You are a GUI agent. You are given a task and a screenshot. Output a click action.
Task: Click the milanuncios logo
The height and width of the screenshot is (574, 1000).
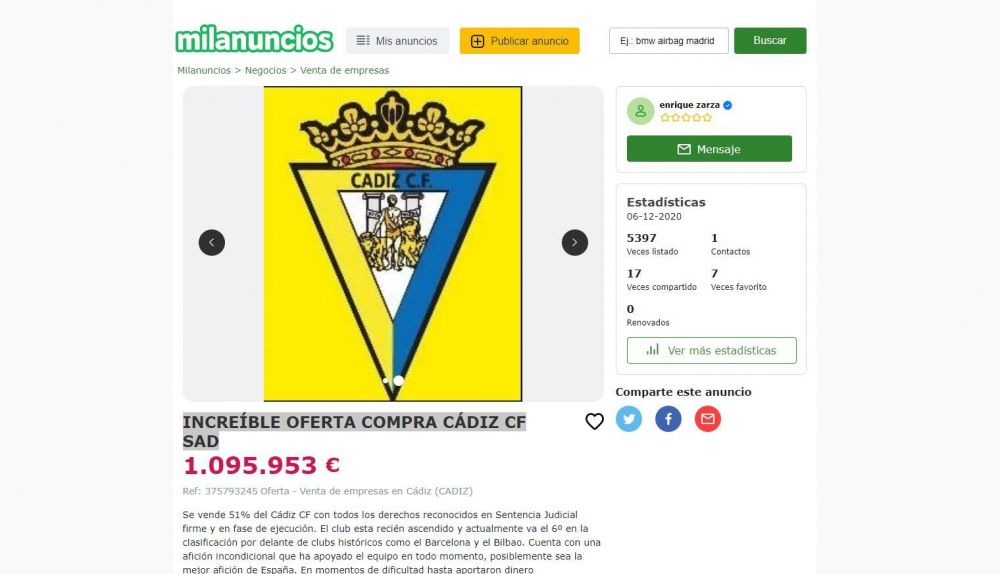pyautogui.click(x=254, y=40)
